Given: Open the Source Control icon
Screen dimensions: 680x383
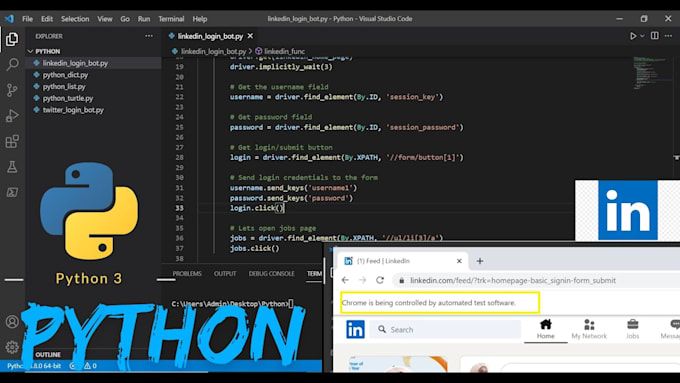Looking at the screenshot, I should tap(12, 90).
